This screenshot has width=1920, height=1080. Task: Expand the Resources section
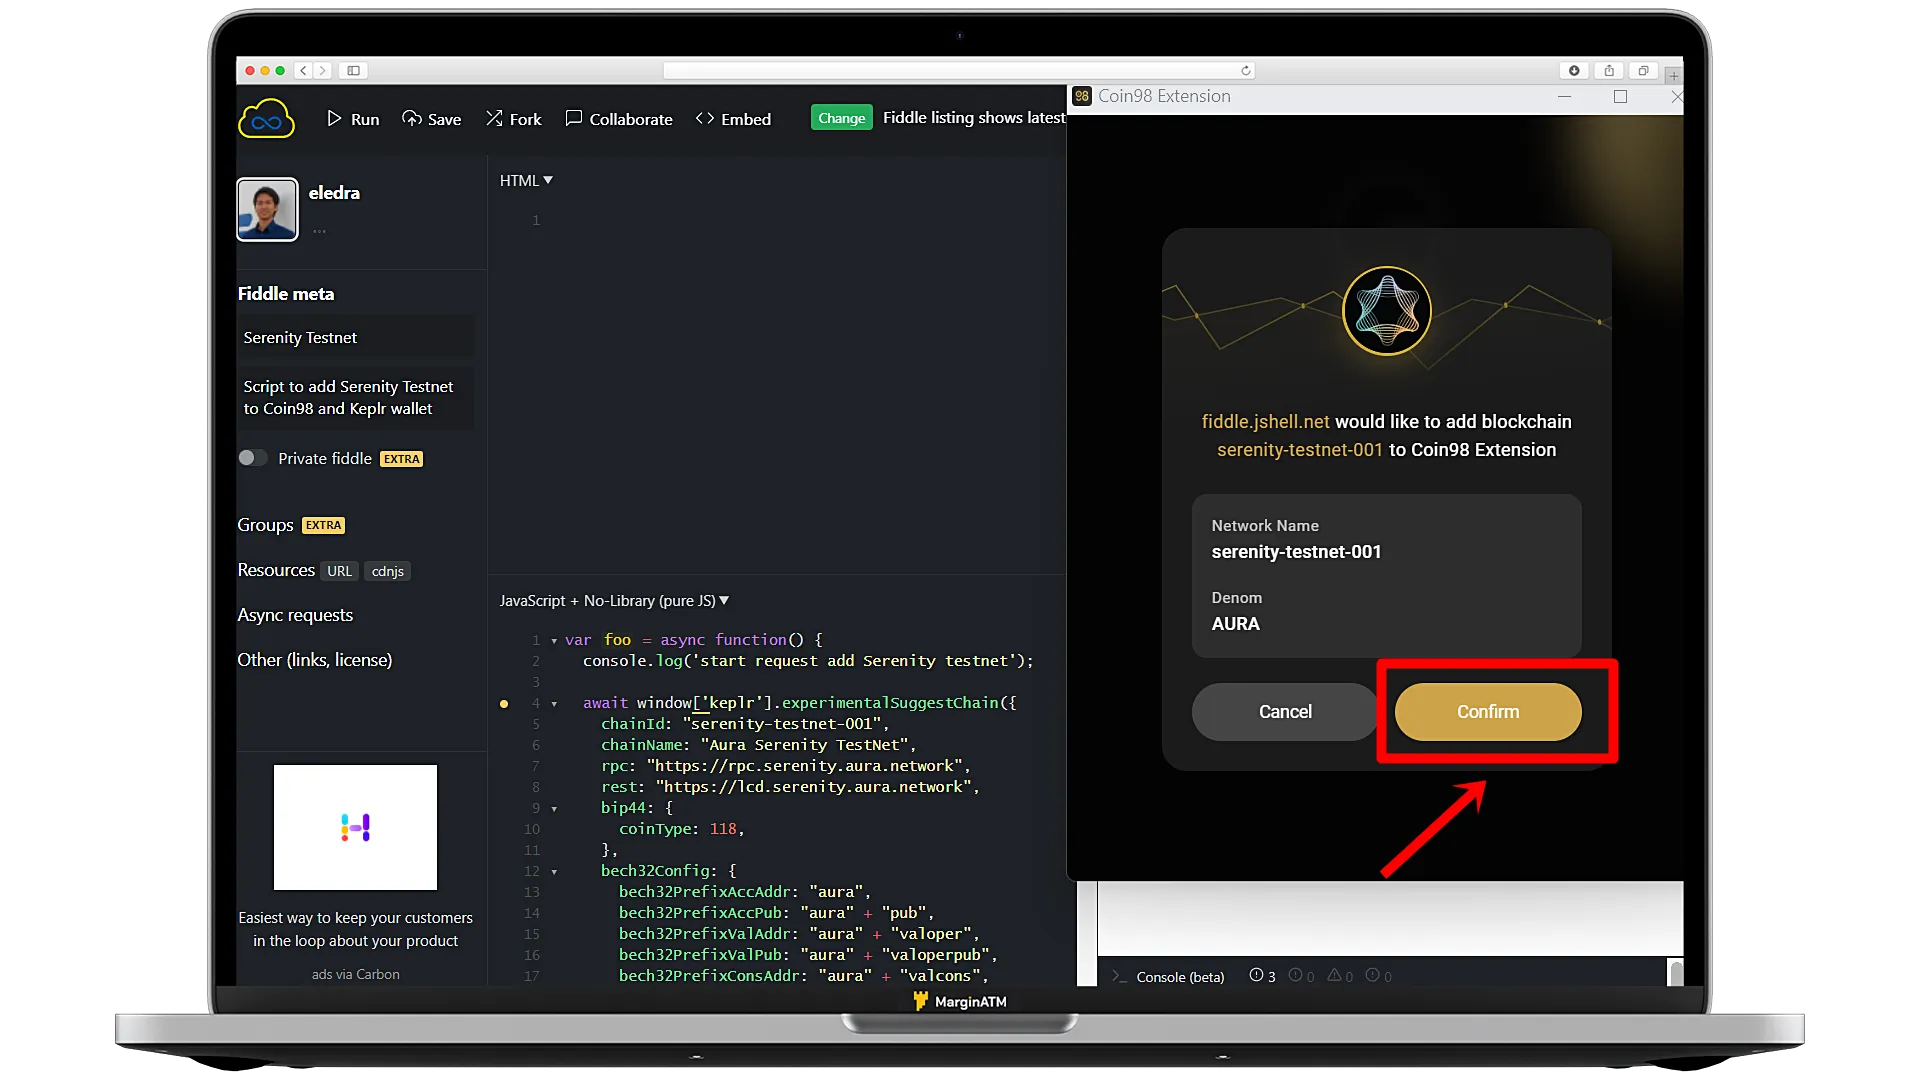pyautogui.click(x=276, y=570)
